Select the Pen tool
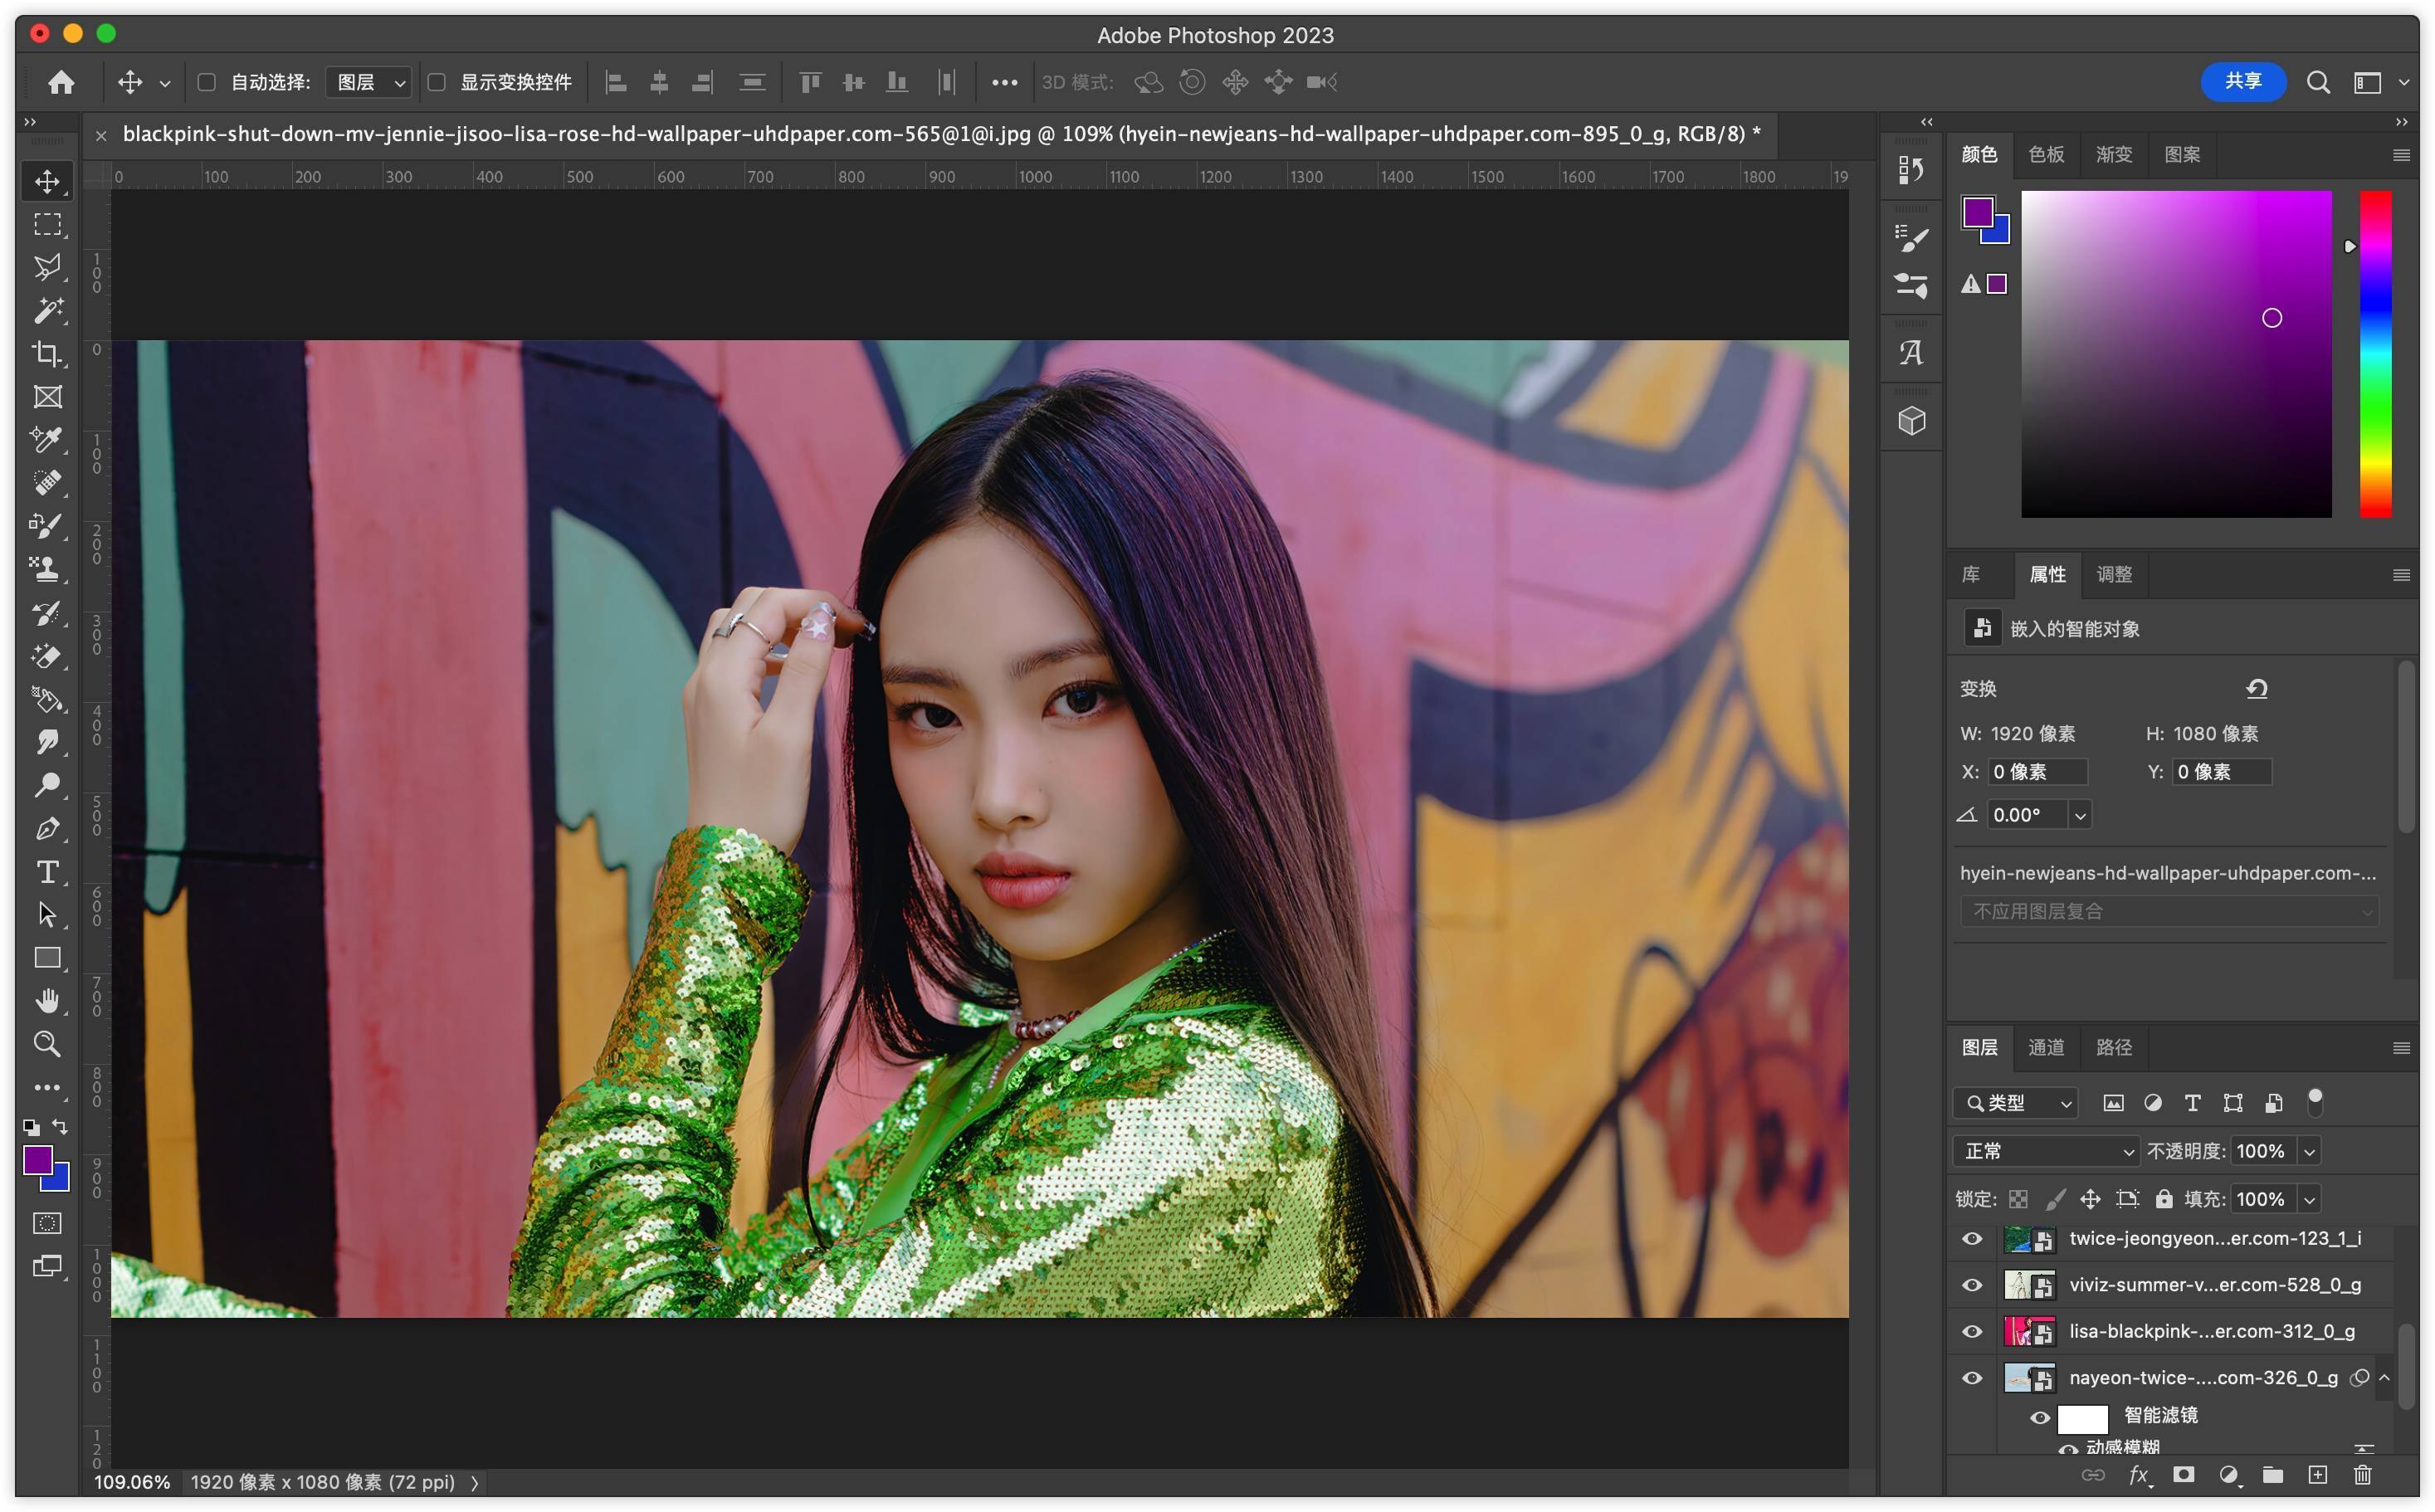The image size is (2435, 1512). click(x=47, y=828)
